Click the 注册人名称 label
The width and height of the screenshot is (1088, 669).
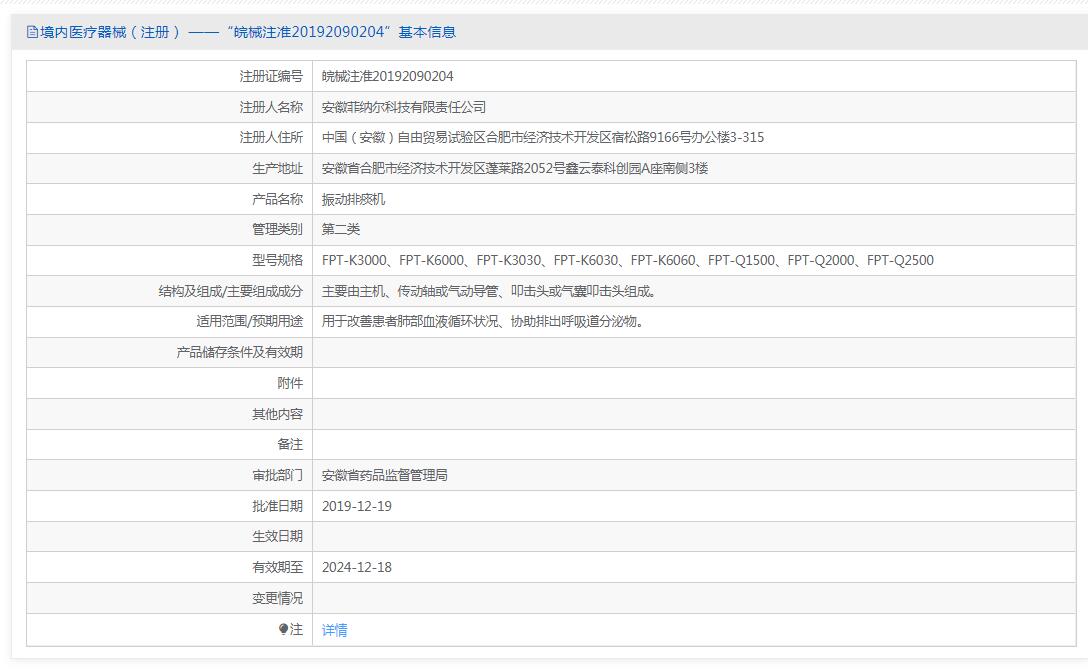[271, 107]
